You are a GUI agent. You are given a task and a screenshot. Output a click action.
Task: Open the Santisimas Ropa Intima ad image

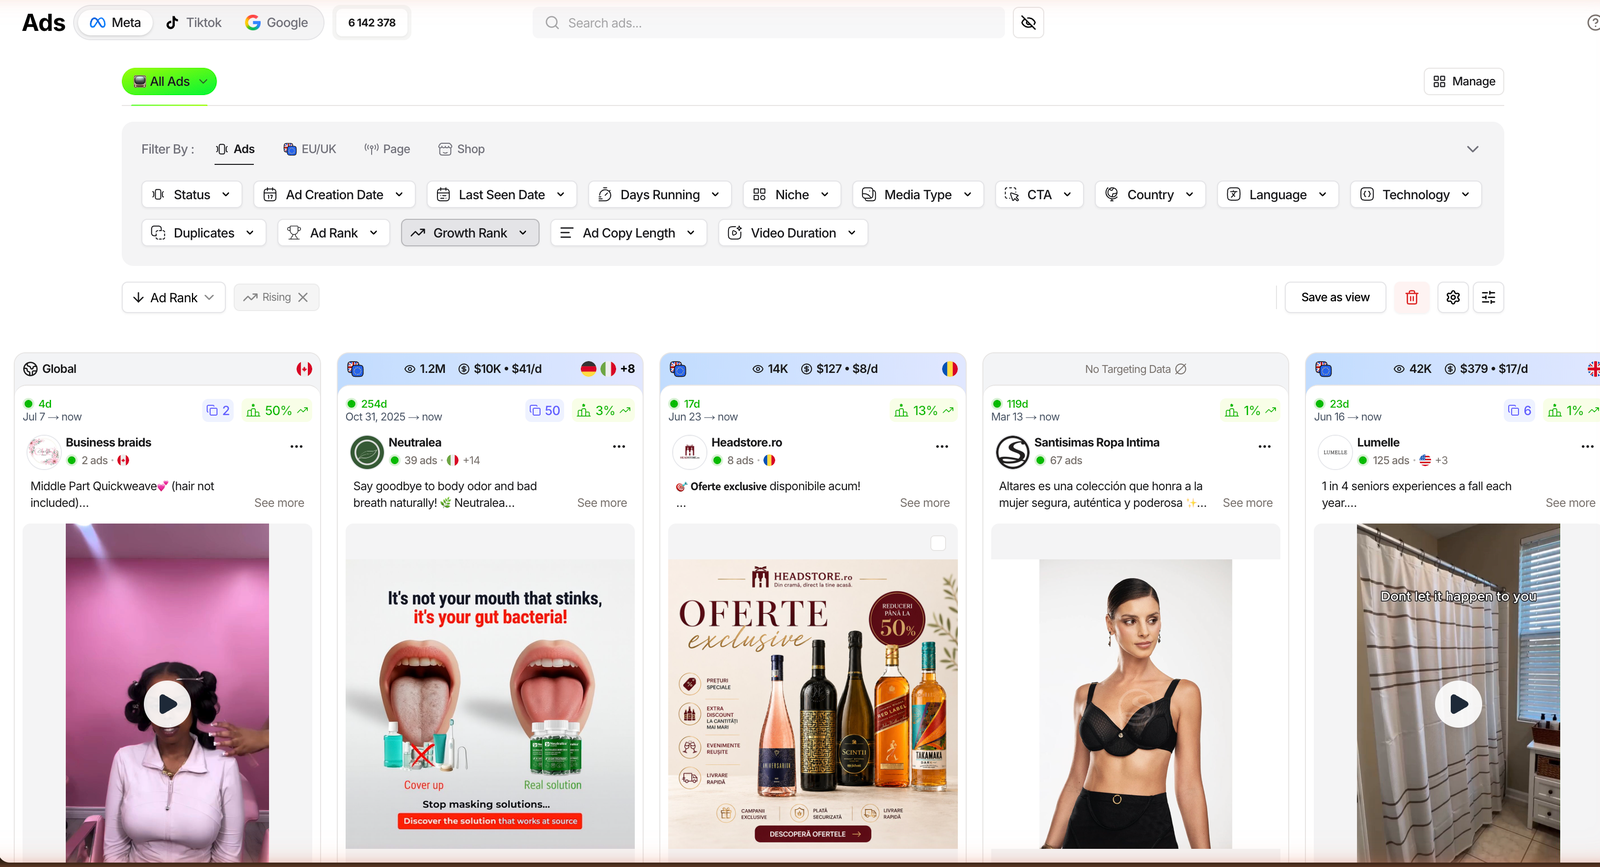[x=1135, y=704]
